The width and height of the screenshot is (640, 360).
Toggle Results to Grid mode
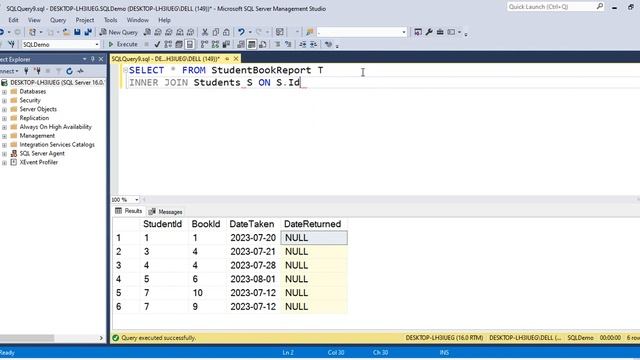pyautogui.click(x=252, y=44)
